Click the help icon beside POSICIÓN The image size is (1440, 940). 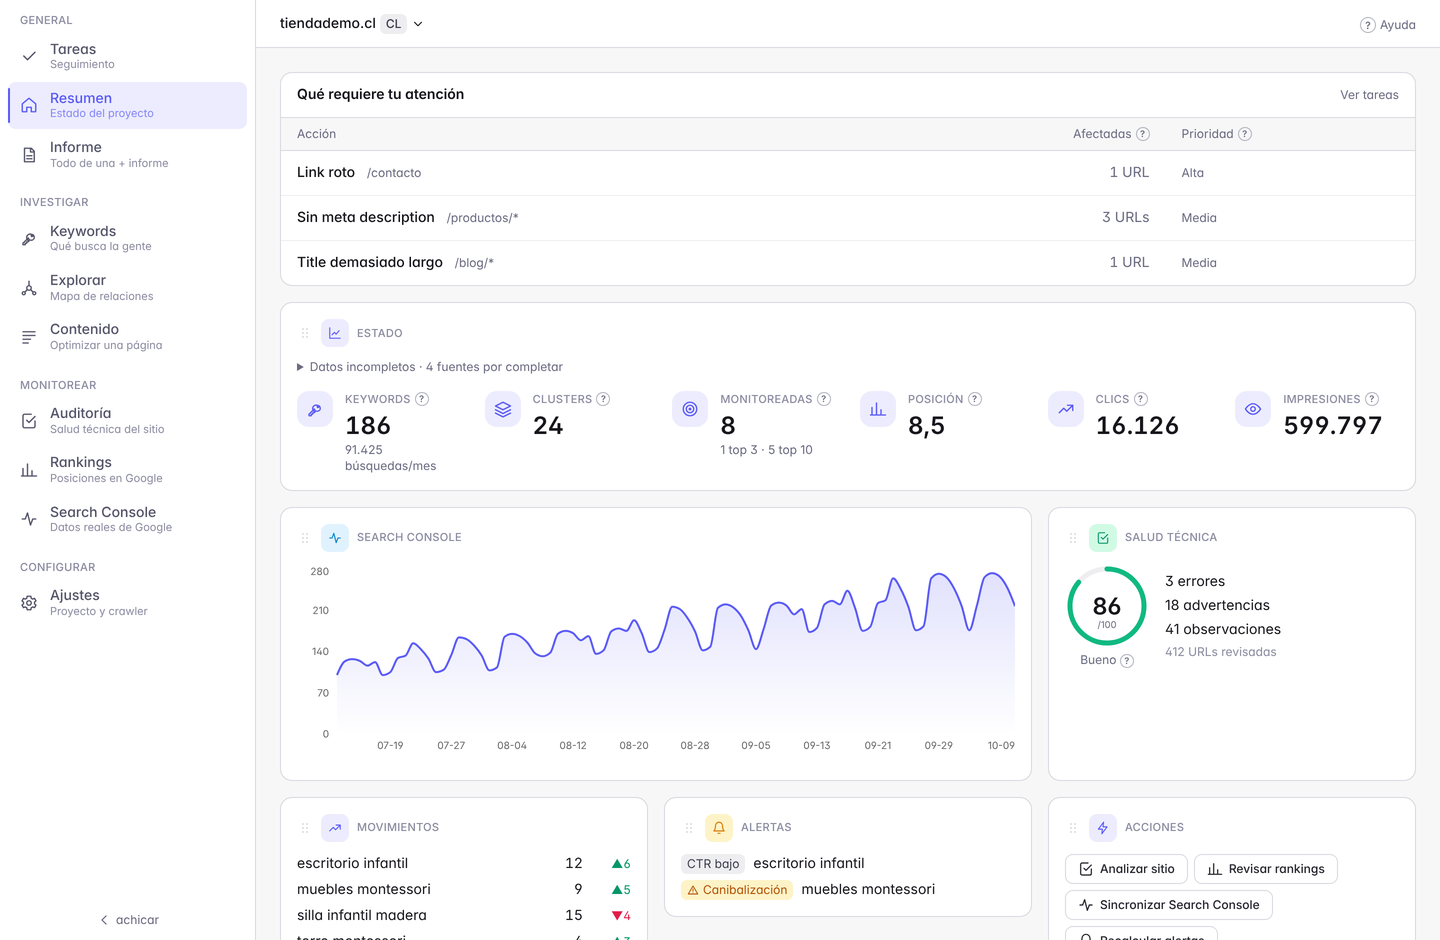975,399
